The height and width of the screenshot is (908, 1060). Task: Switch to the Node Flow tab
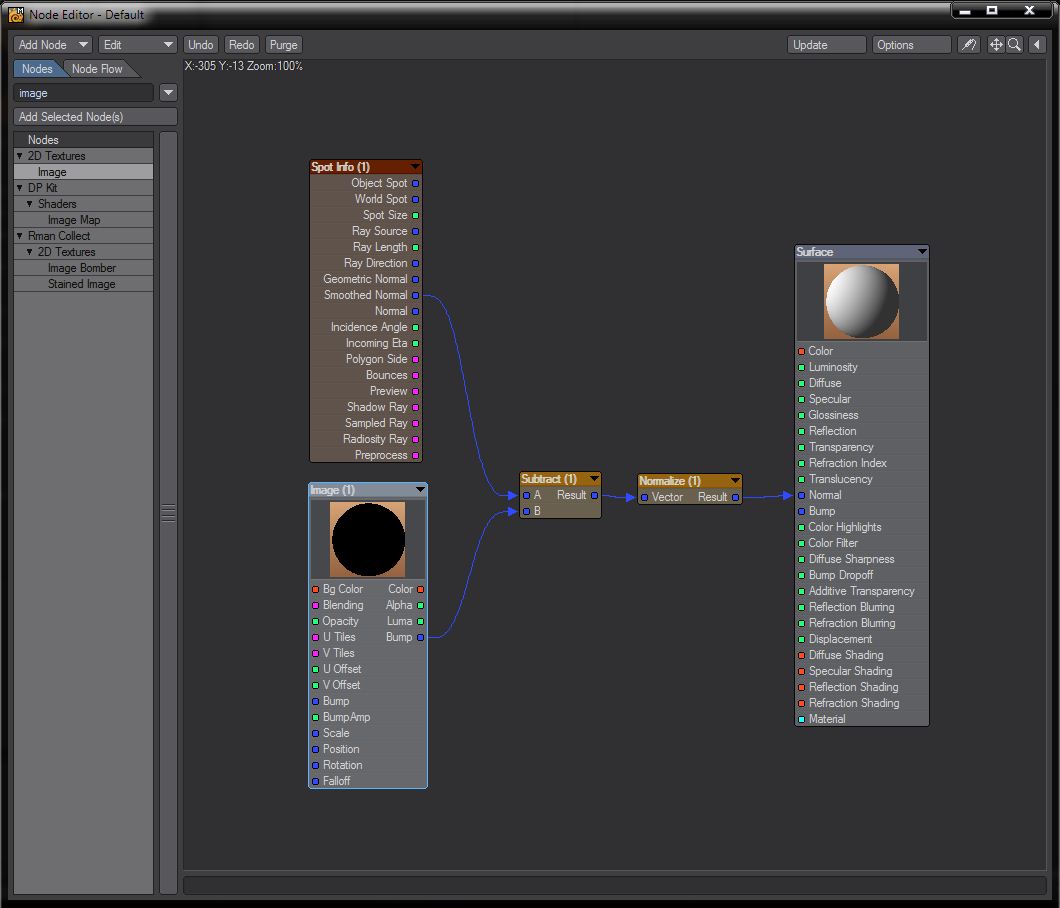click(97, 69)
